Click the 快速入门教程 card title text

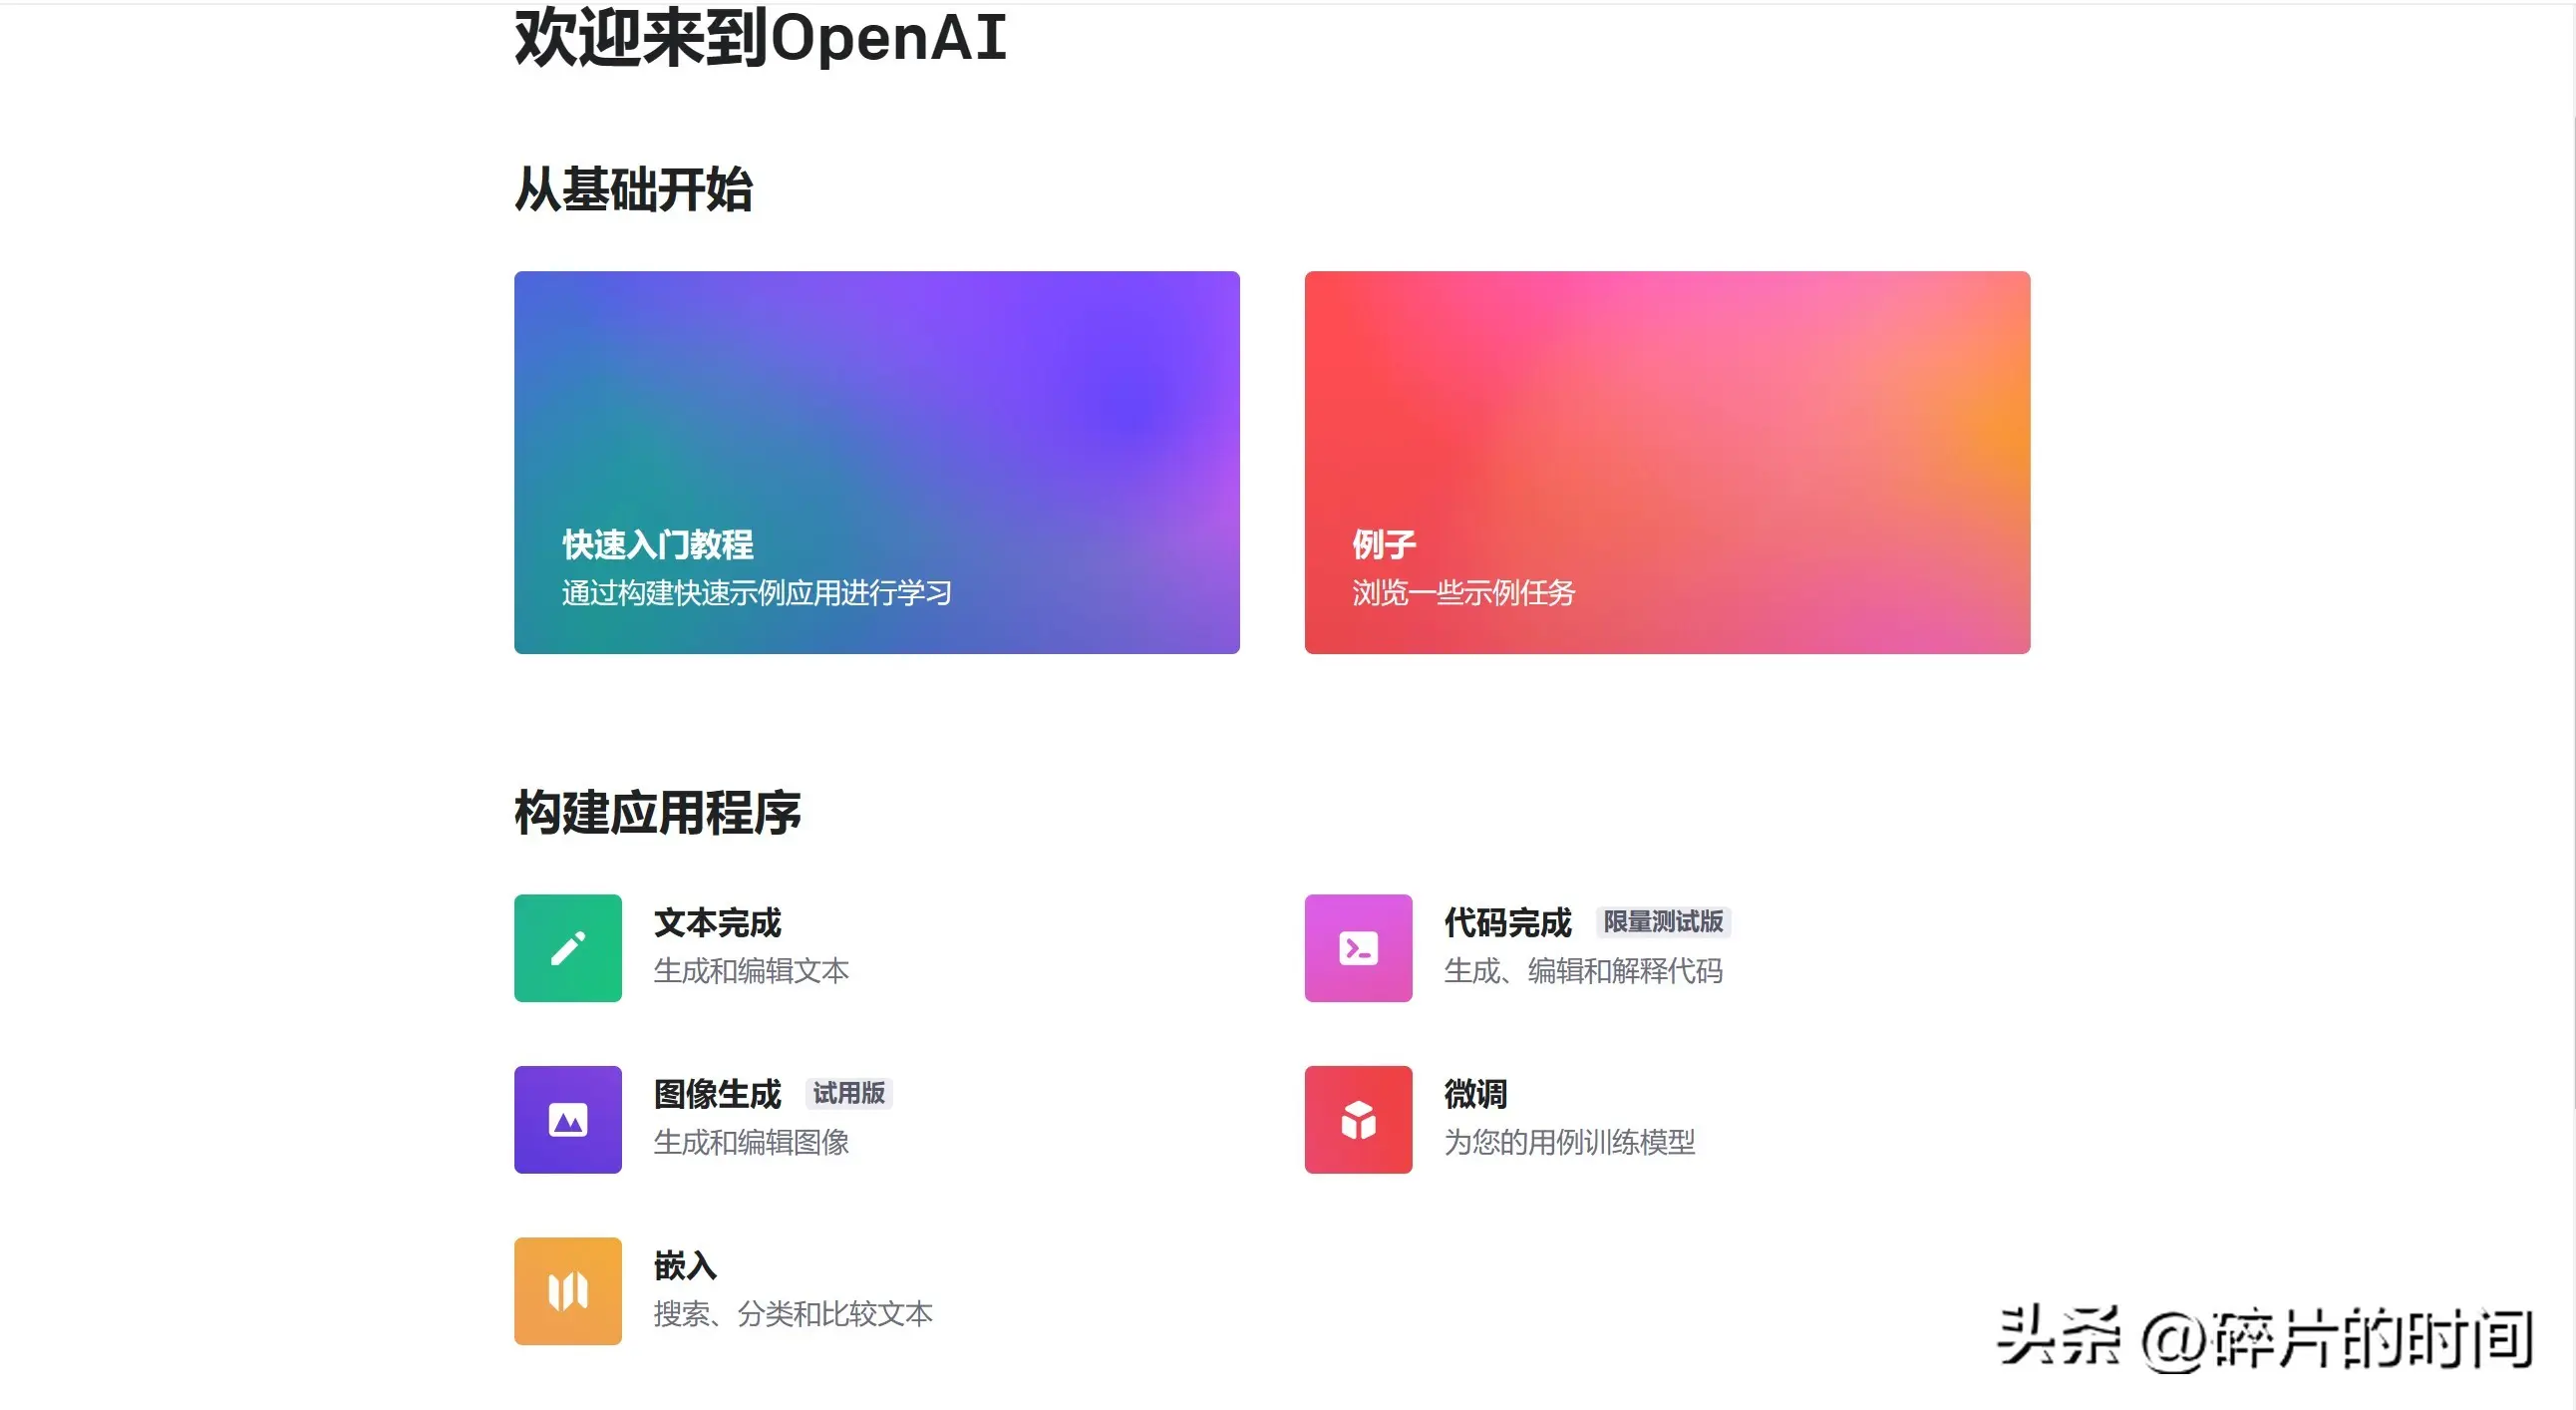tap(658, 544)
